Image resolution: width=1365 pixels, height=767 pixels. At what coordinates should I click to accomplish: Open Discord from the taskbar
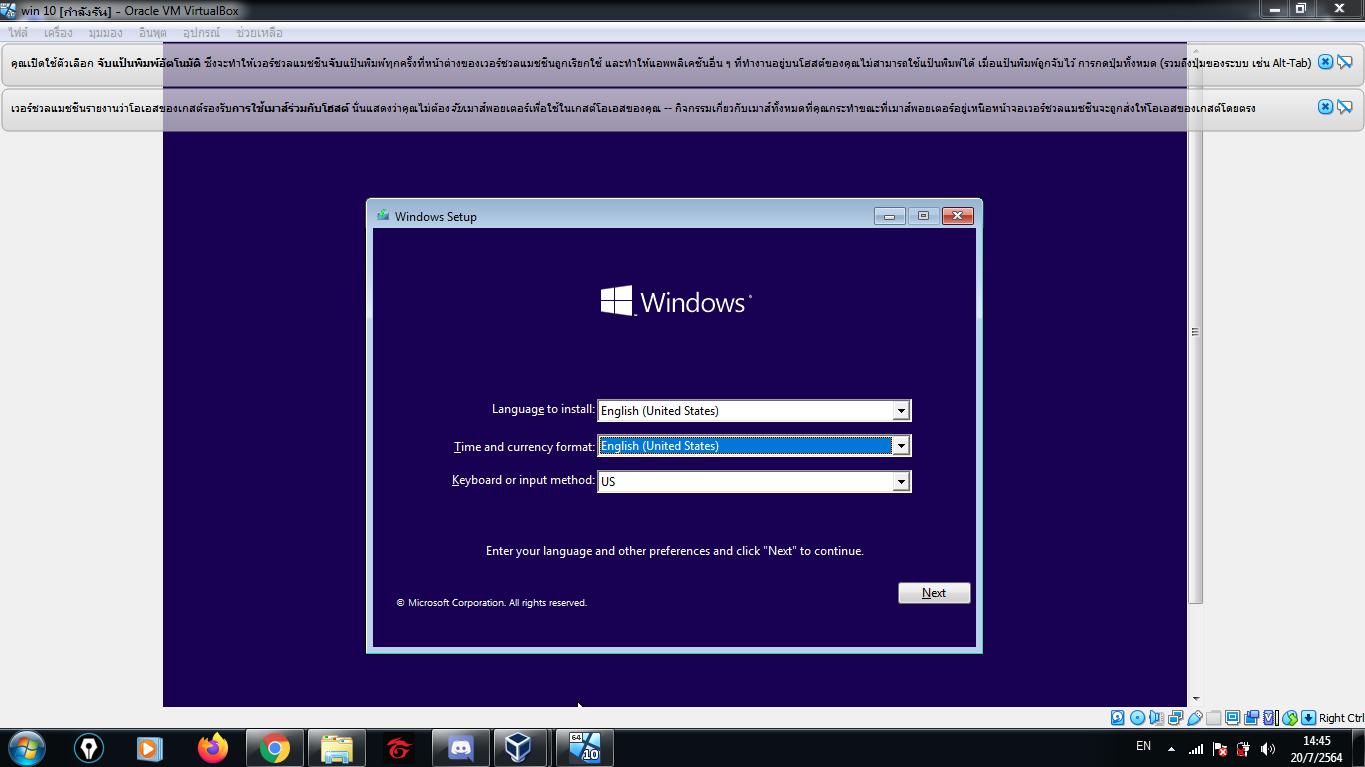460,747
